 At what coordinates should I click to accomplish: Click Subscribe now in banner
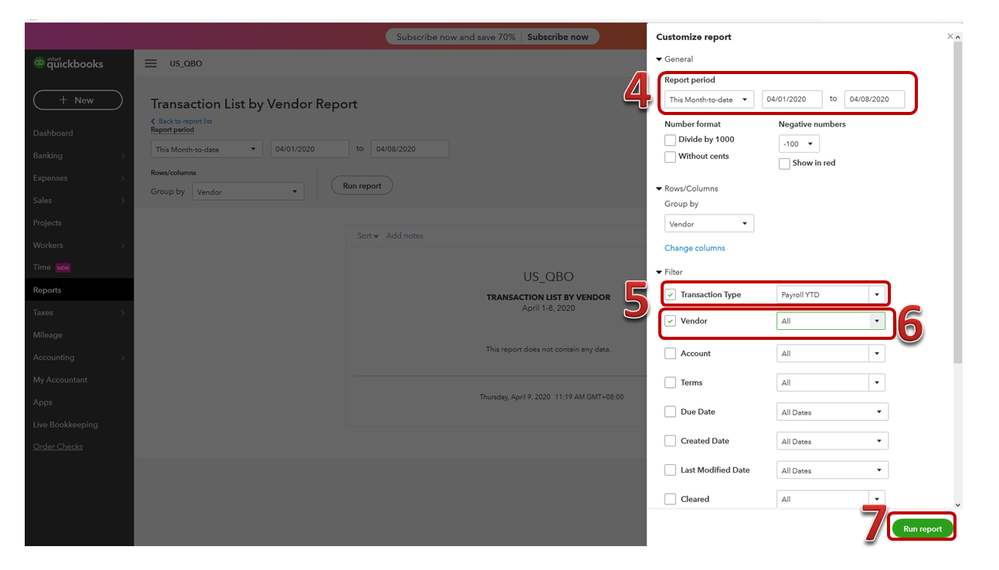pyautogui.click(x=557, y=37)
